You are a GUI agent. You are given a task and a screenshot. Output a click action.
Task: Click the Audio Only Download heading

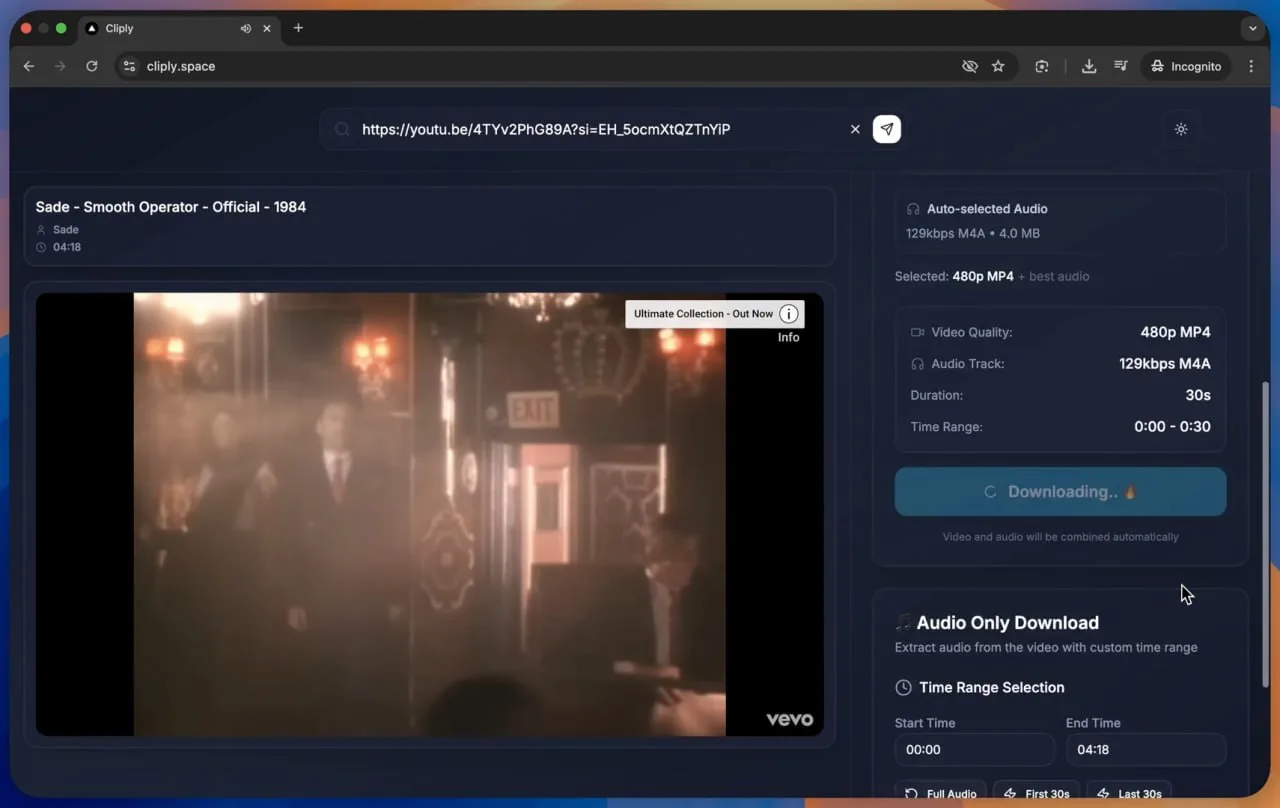pyautogui.click(x=1008, y=623)
